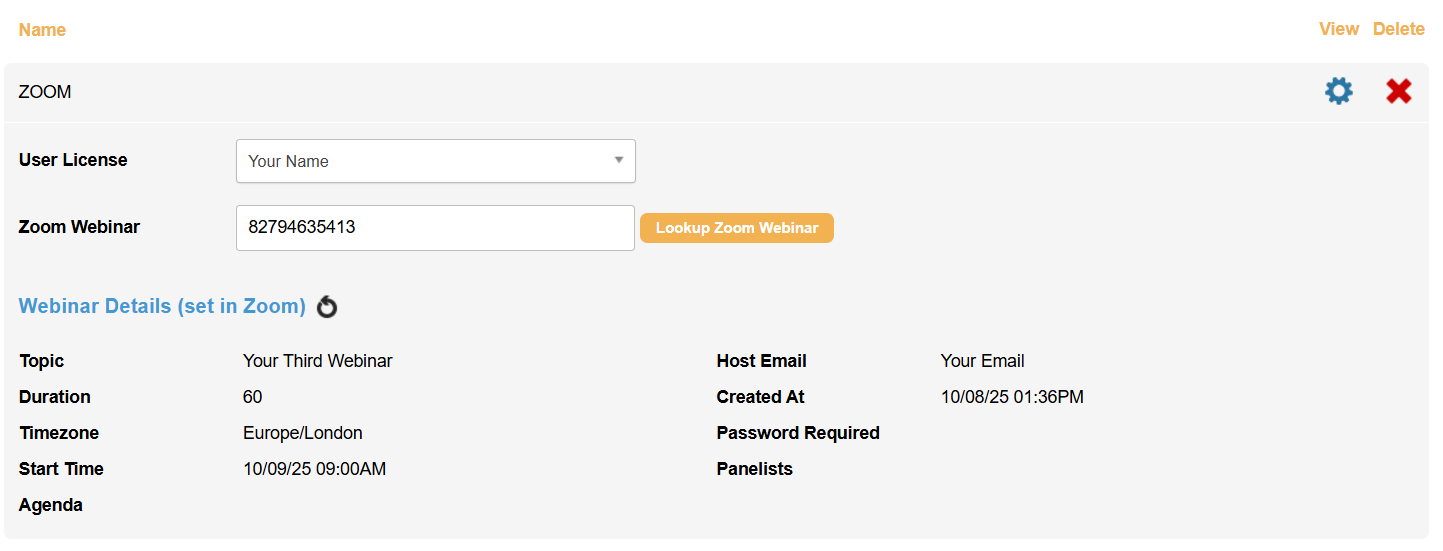Click the topic value Your Third Webinar
The height and width of the screenshot is (551, 1443).
pos(318,361)
